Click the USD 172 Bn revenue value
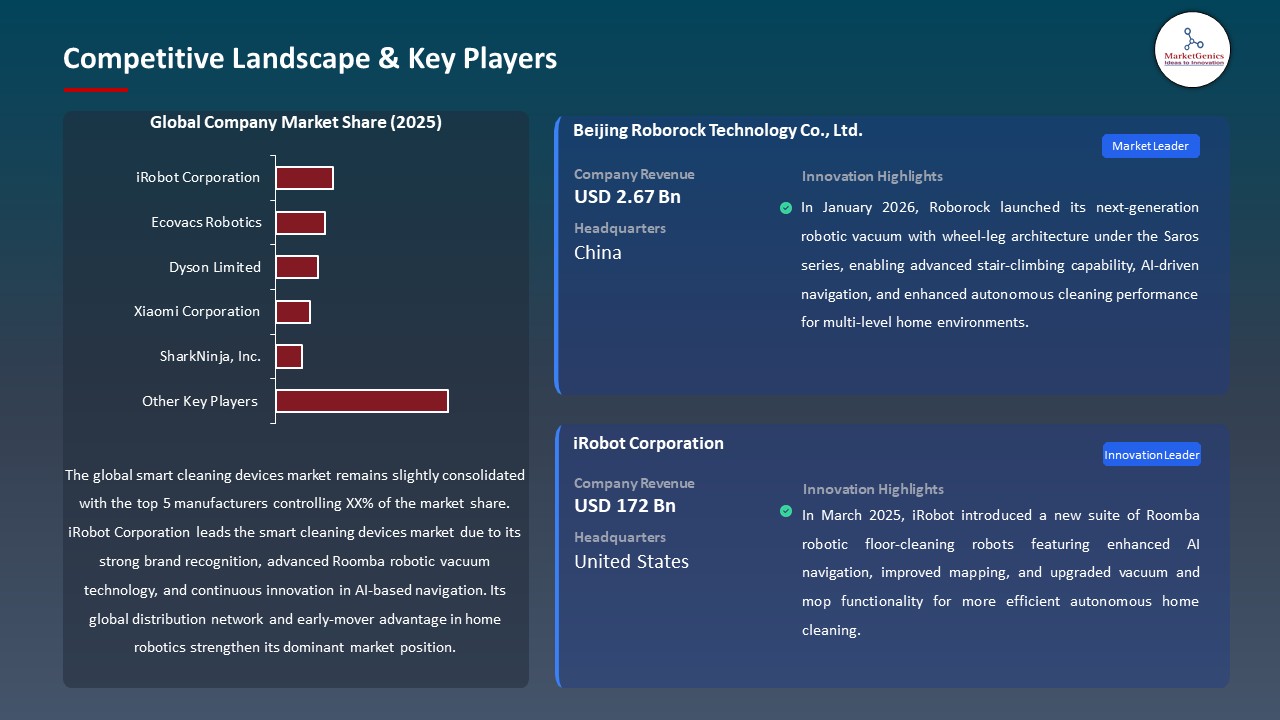Screen dimensions: 1280x720 625,506
